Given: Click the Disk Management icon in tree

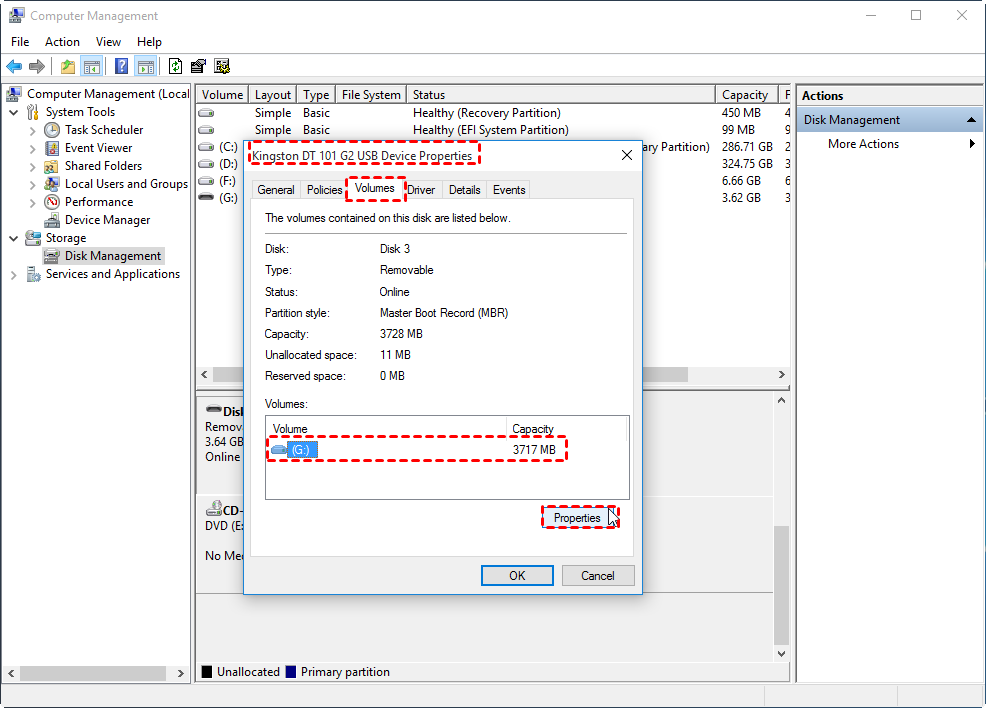Looking at the screenshot, I should [x=52, y=257].
